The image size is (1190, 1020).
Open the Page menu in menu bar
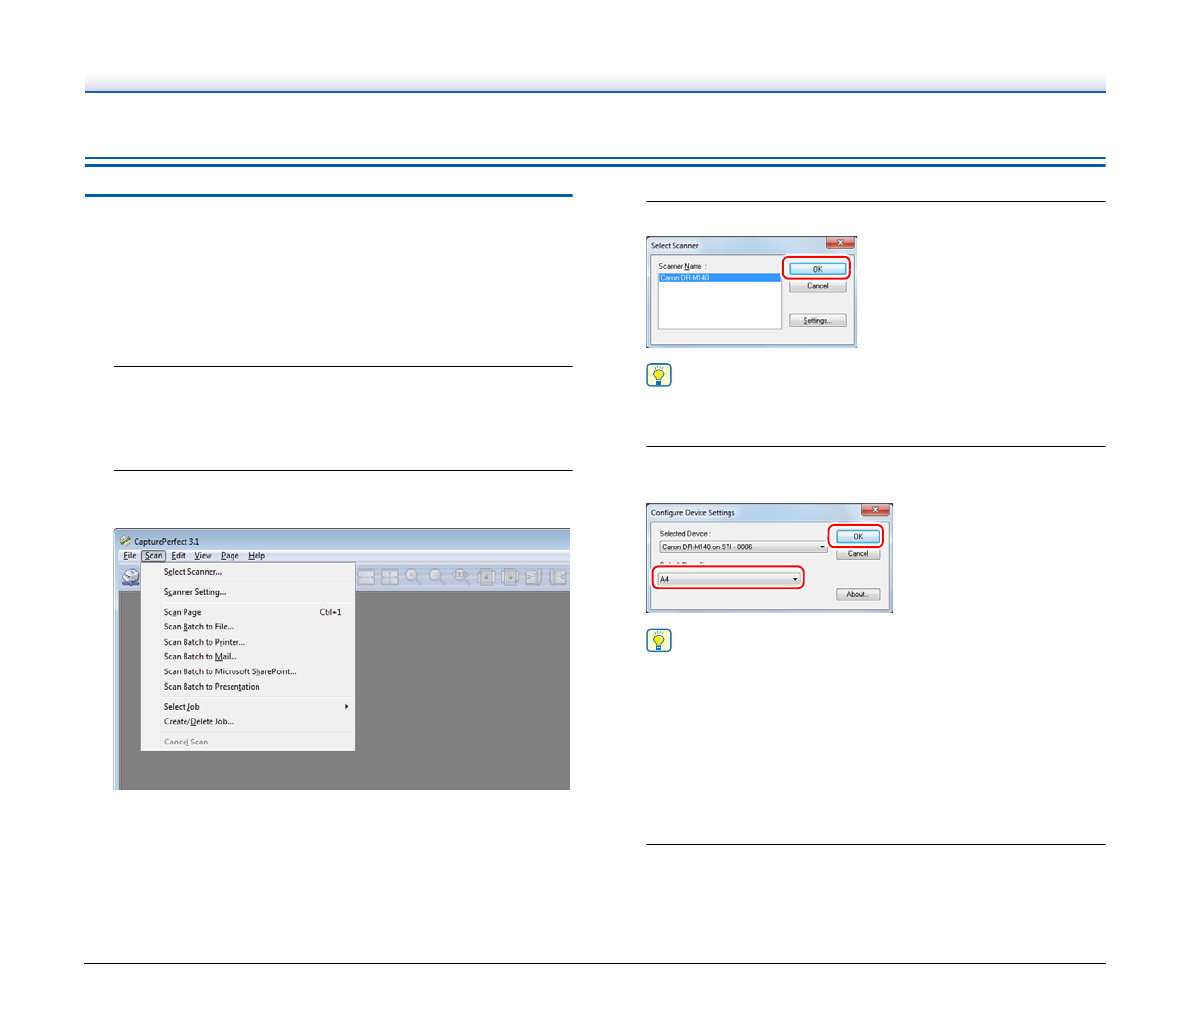click(x=230, y=556)
